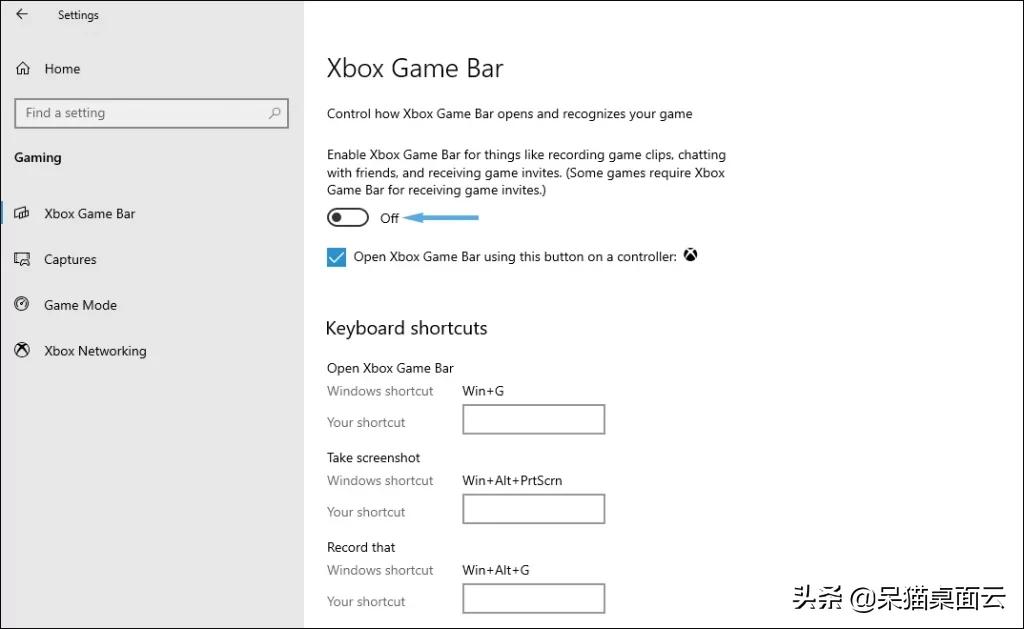Viewport: 1024px width, 629px height.
Task: Click the Xbox controller button logo
Action: point(690,255)
